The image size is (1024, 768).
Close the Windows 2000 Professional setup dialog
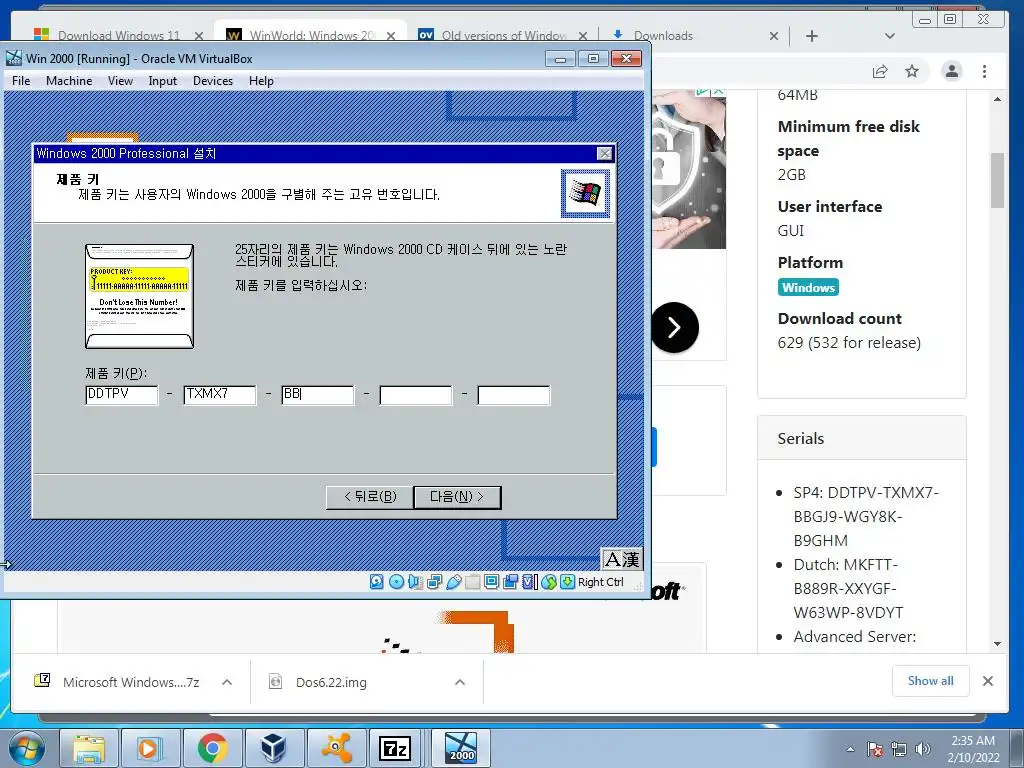click(x=605, y=153)
